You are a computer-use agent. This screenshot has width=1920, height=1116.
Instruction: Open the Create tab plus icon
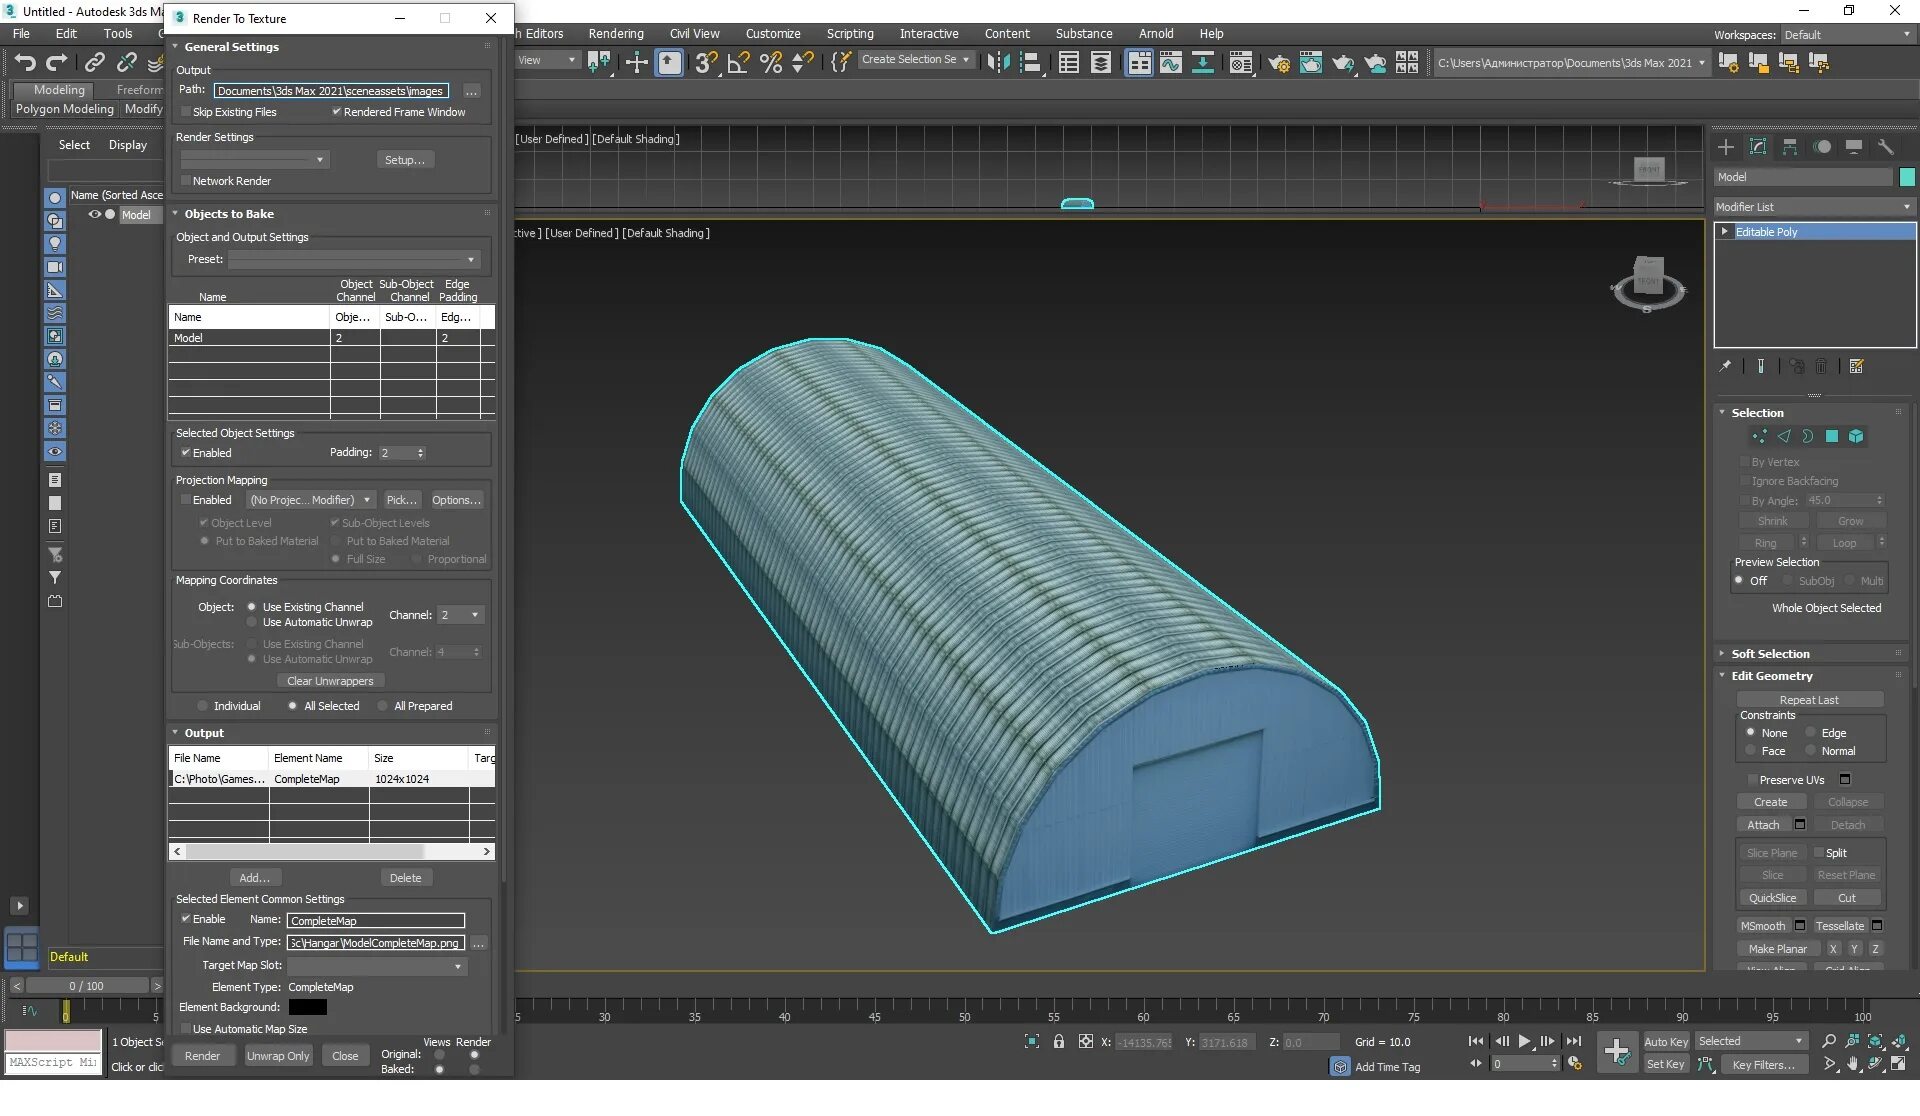tap(1726, 147)
